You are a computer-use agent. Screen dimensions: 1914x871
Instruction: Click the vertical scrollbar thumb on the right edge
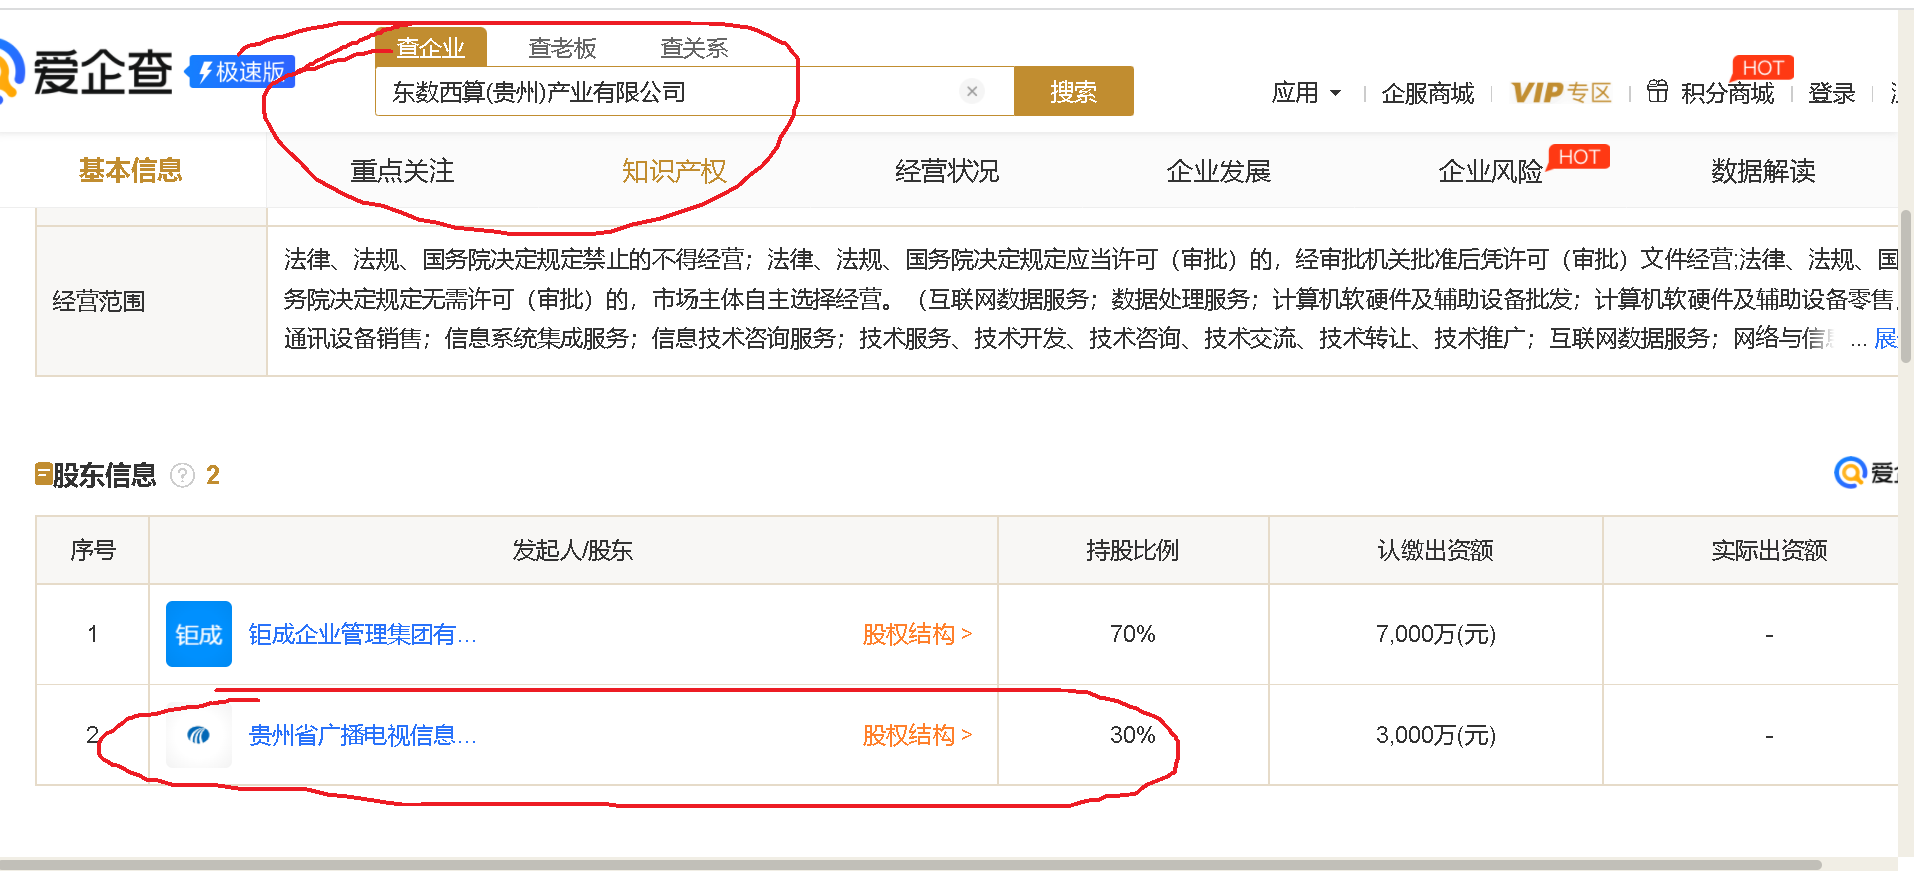tap(1906, 285)
